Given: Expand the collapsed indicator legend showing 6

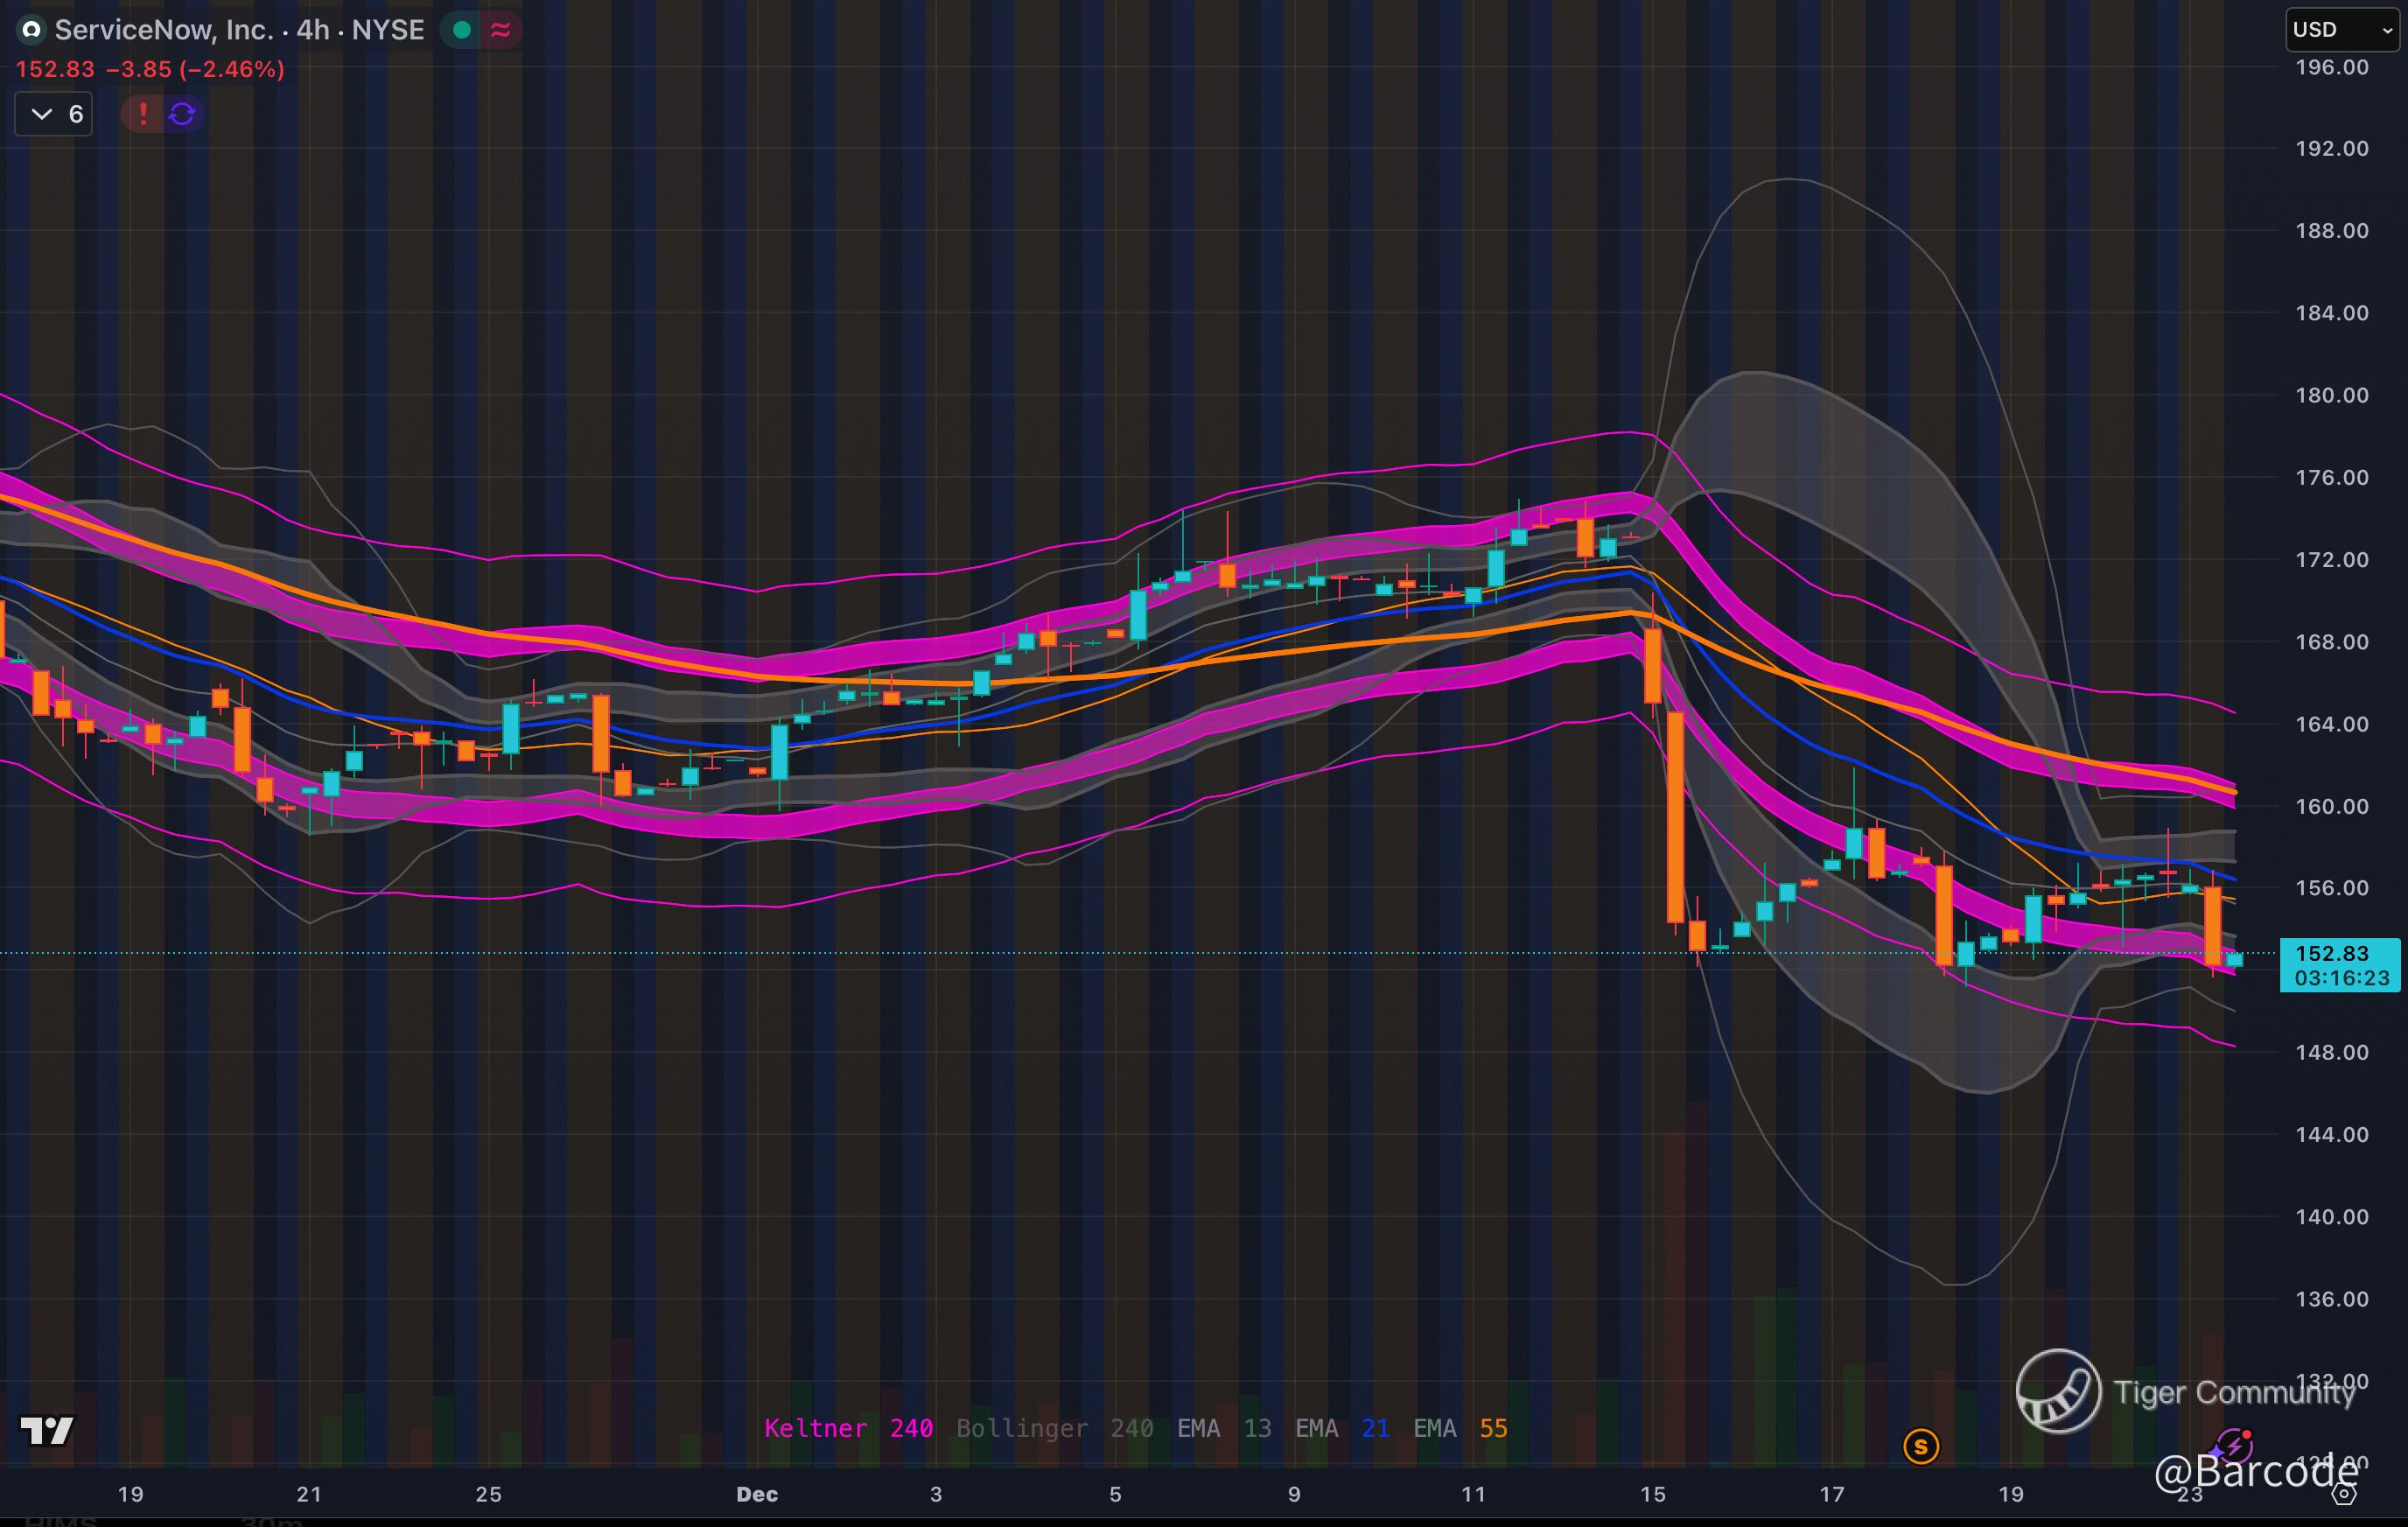Looking at the screenshot, I should (x=54, y=114).
